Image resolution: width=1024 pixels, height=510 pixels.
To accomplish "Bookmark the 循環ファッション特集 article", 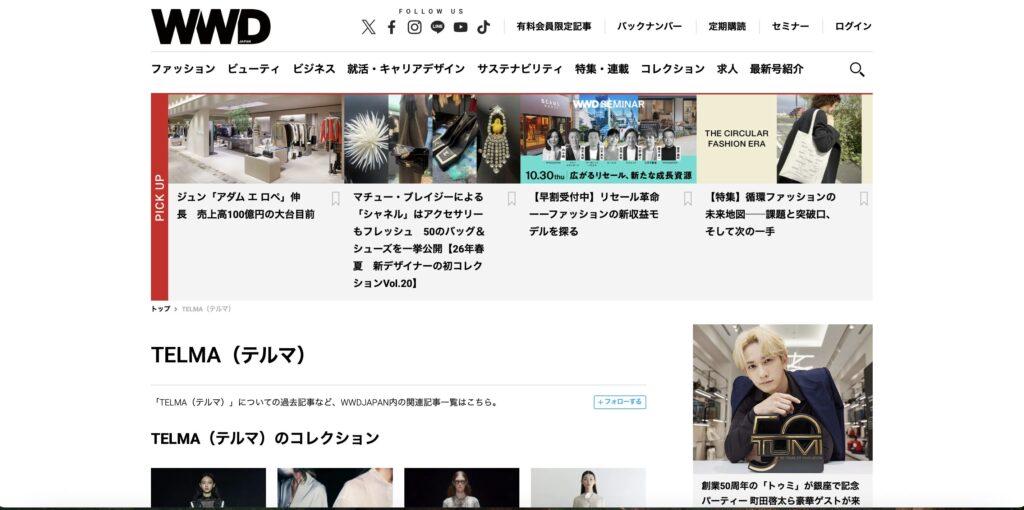I will coord(864,198).
